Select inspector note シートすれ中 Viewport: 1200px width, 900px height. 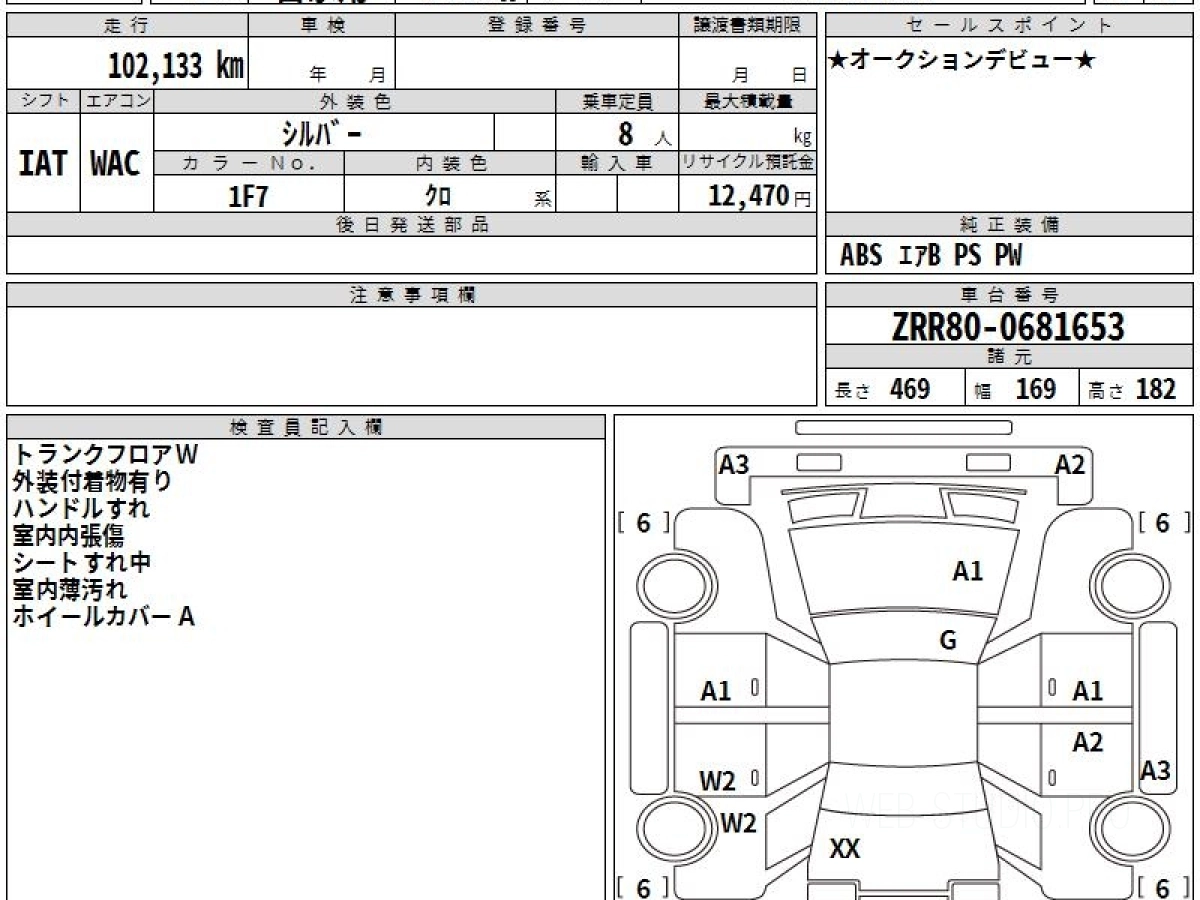81,562
